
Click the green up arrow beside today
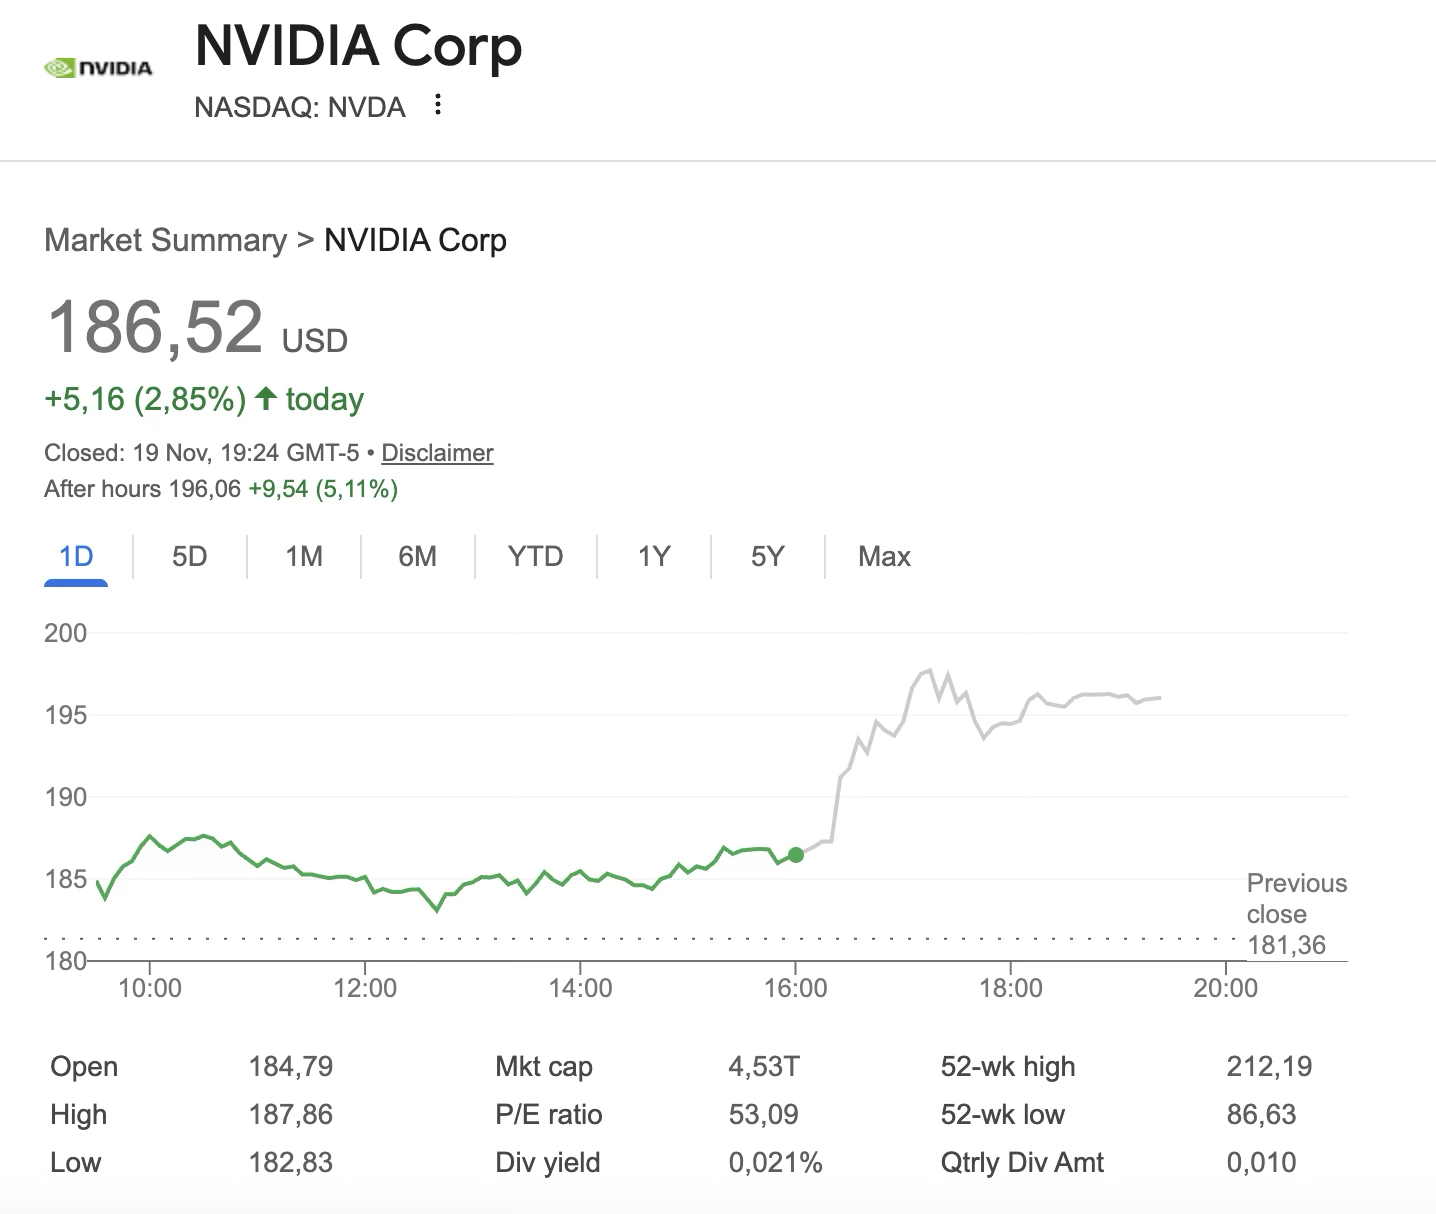(x=265, y=399)
